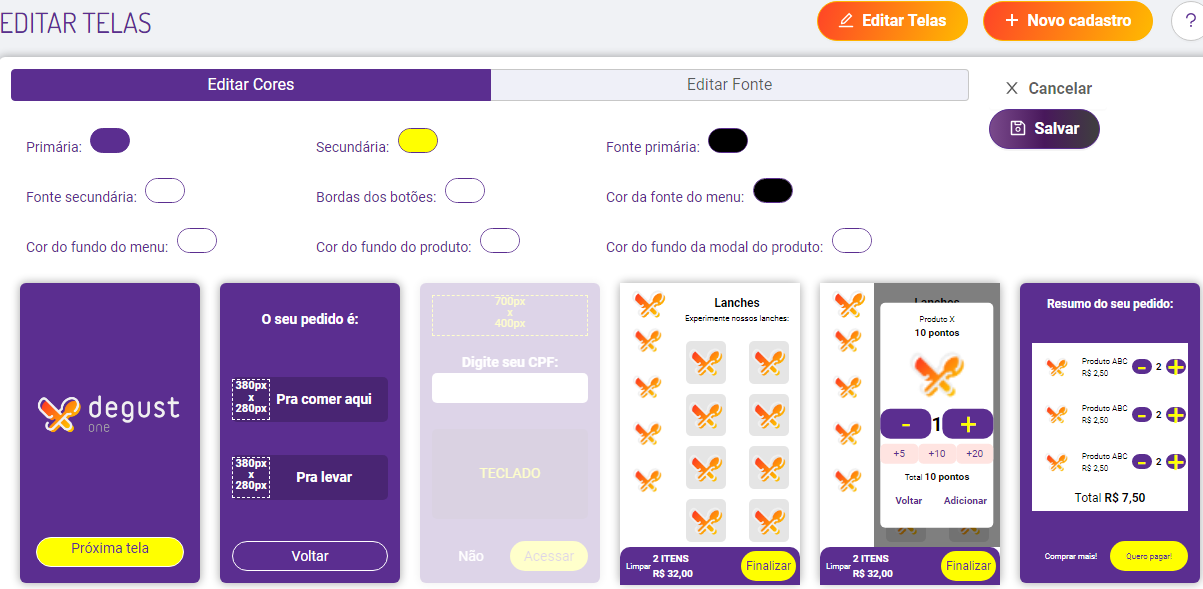Click the large minus button in product modal

(905, 424)
